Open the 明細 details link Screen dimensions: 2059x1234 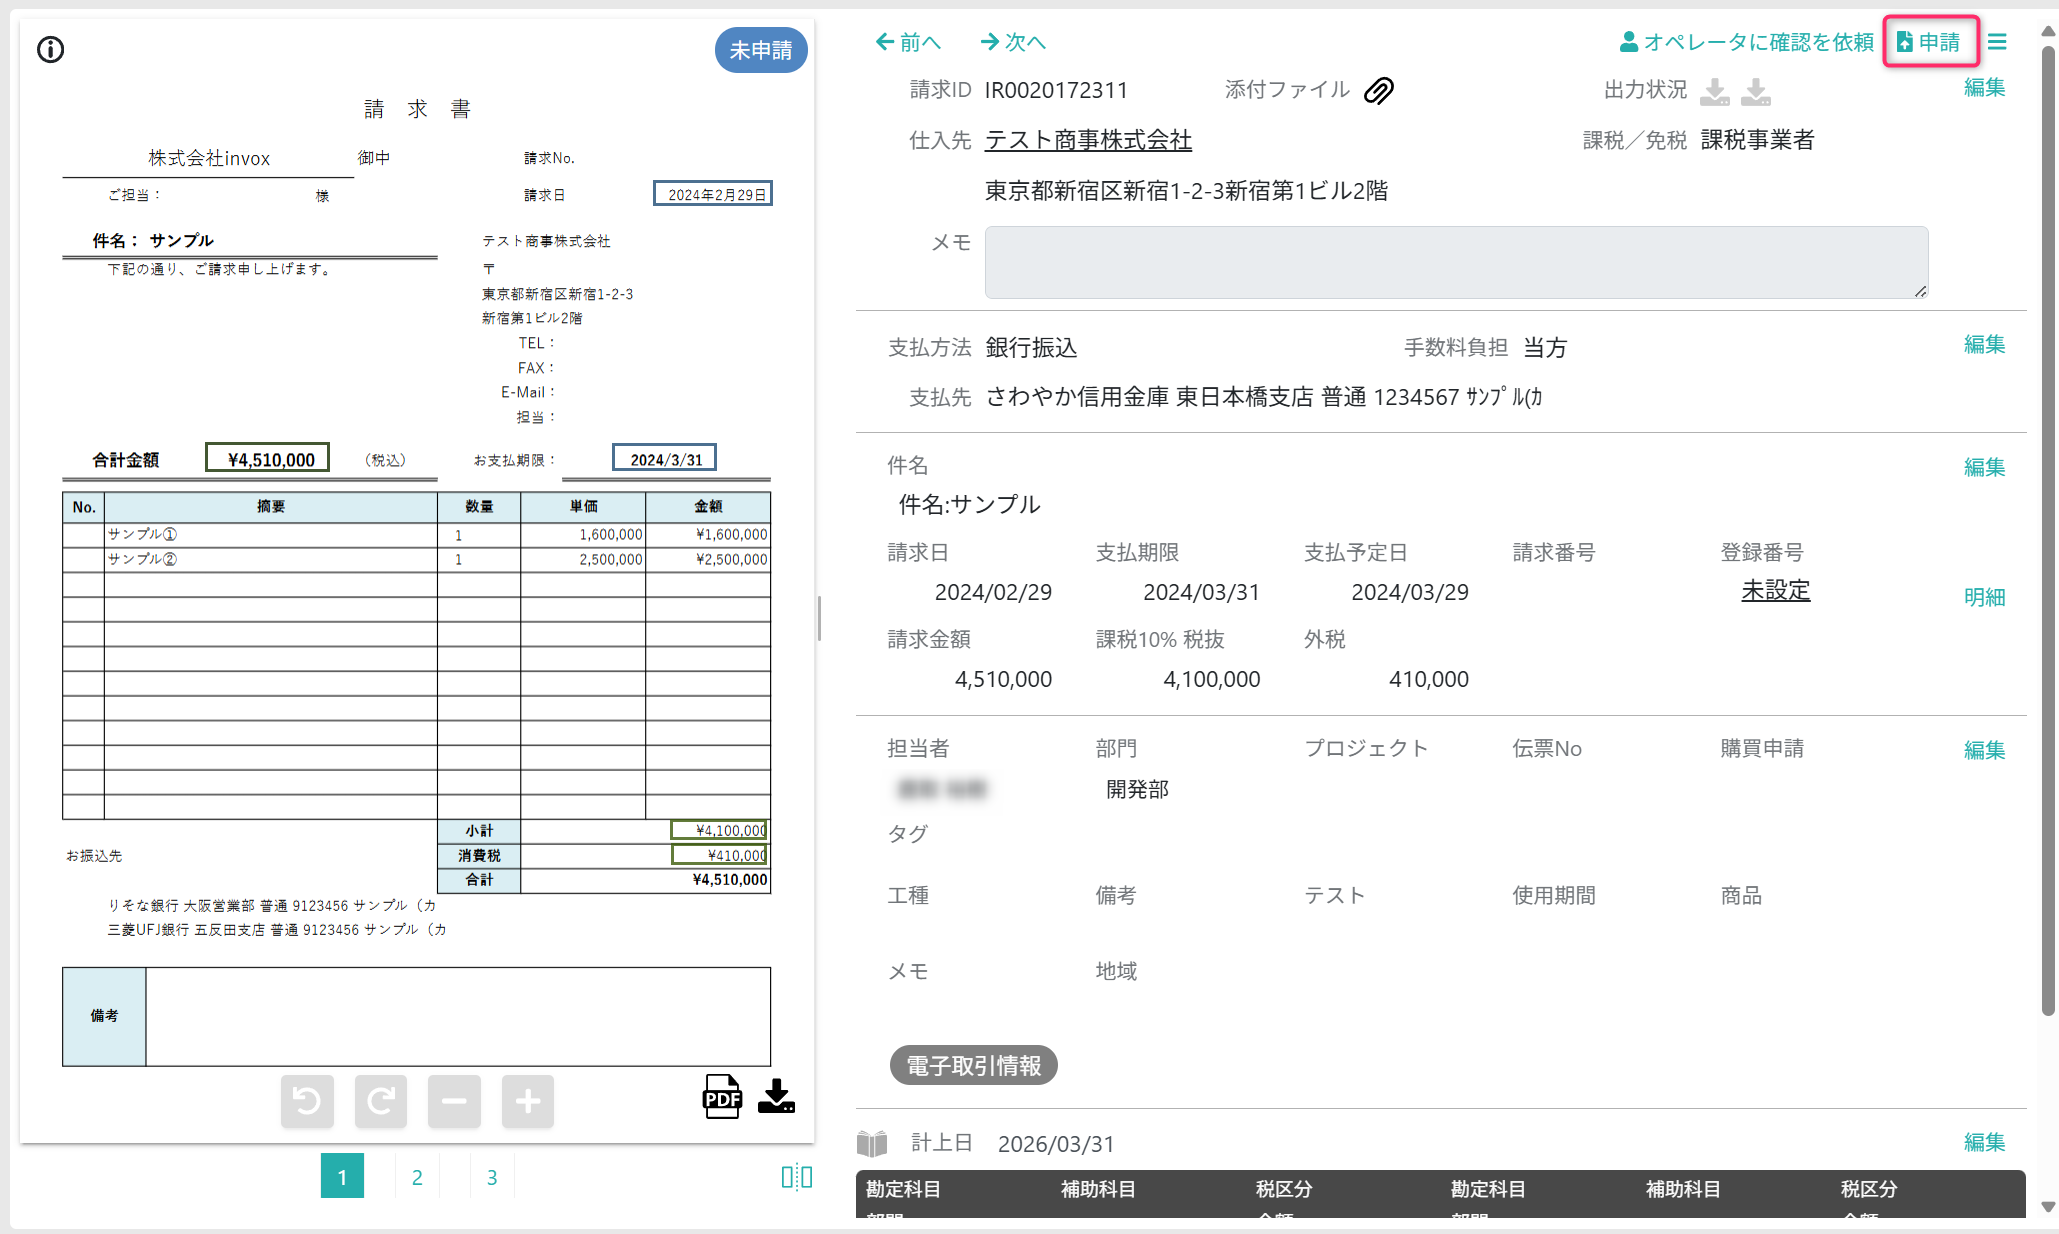tap(1984, 597)
